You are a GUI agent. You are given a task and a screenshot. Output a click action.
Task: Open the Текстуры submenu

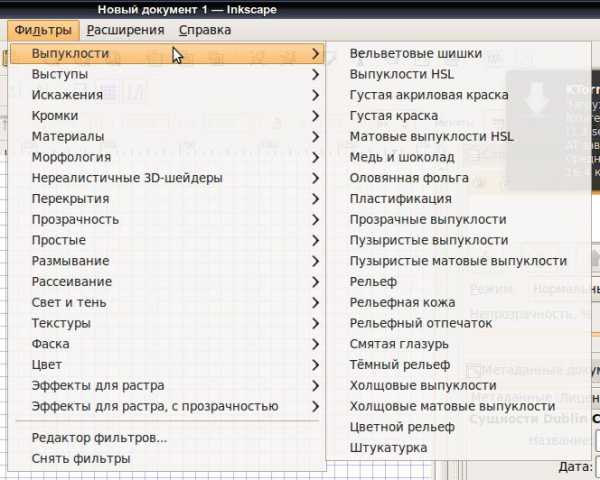167,323
